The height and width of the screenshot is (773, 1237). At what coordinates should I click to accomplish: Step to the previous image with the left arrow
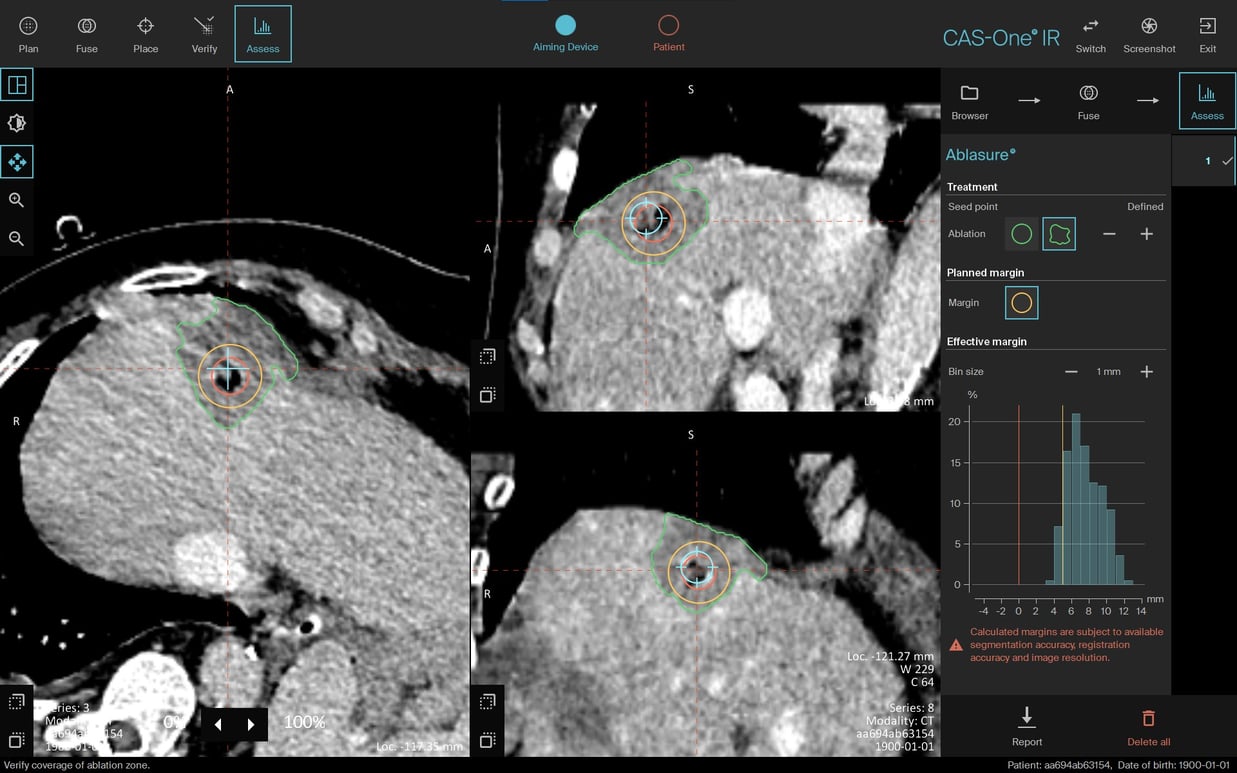[218, 724]
